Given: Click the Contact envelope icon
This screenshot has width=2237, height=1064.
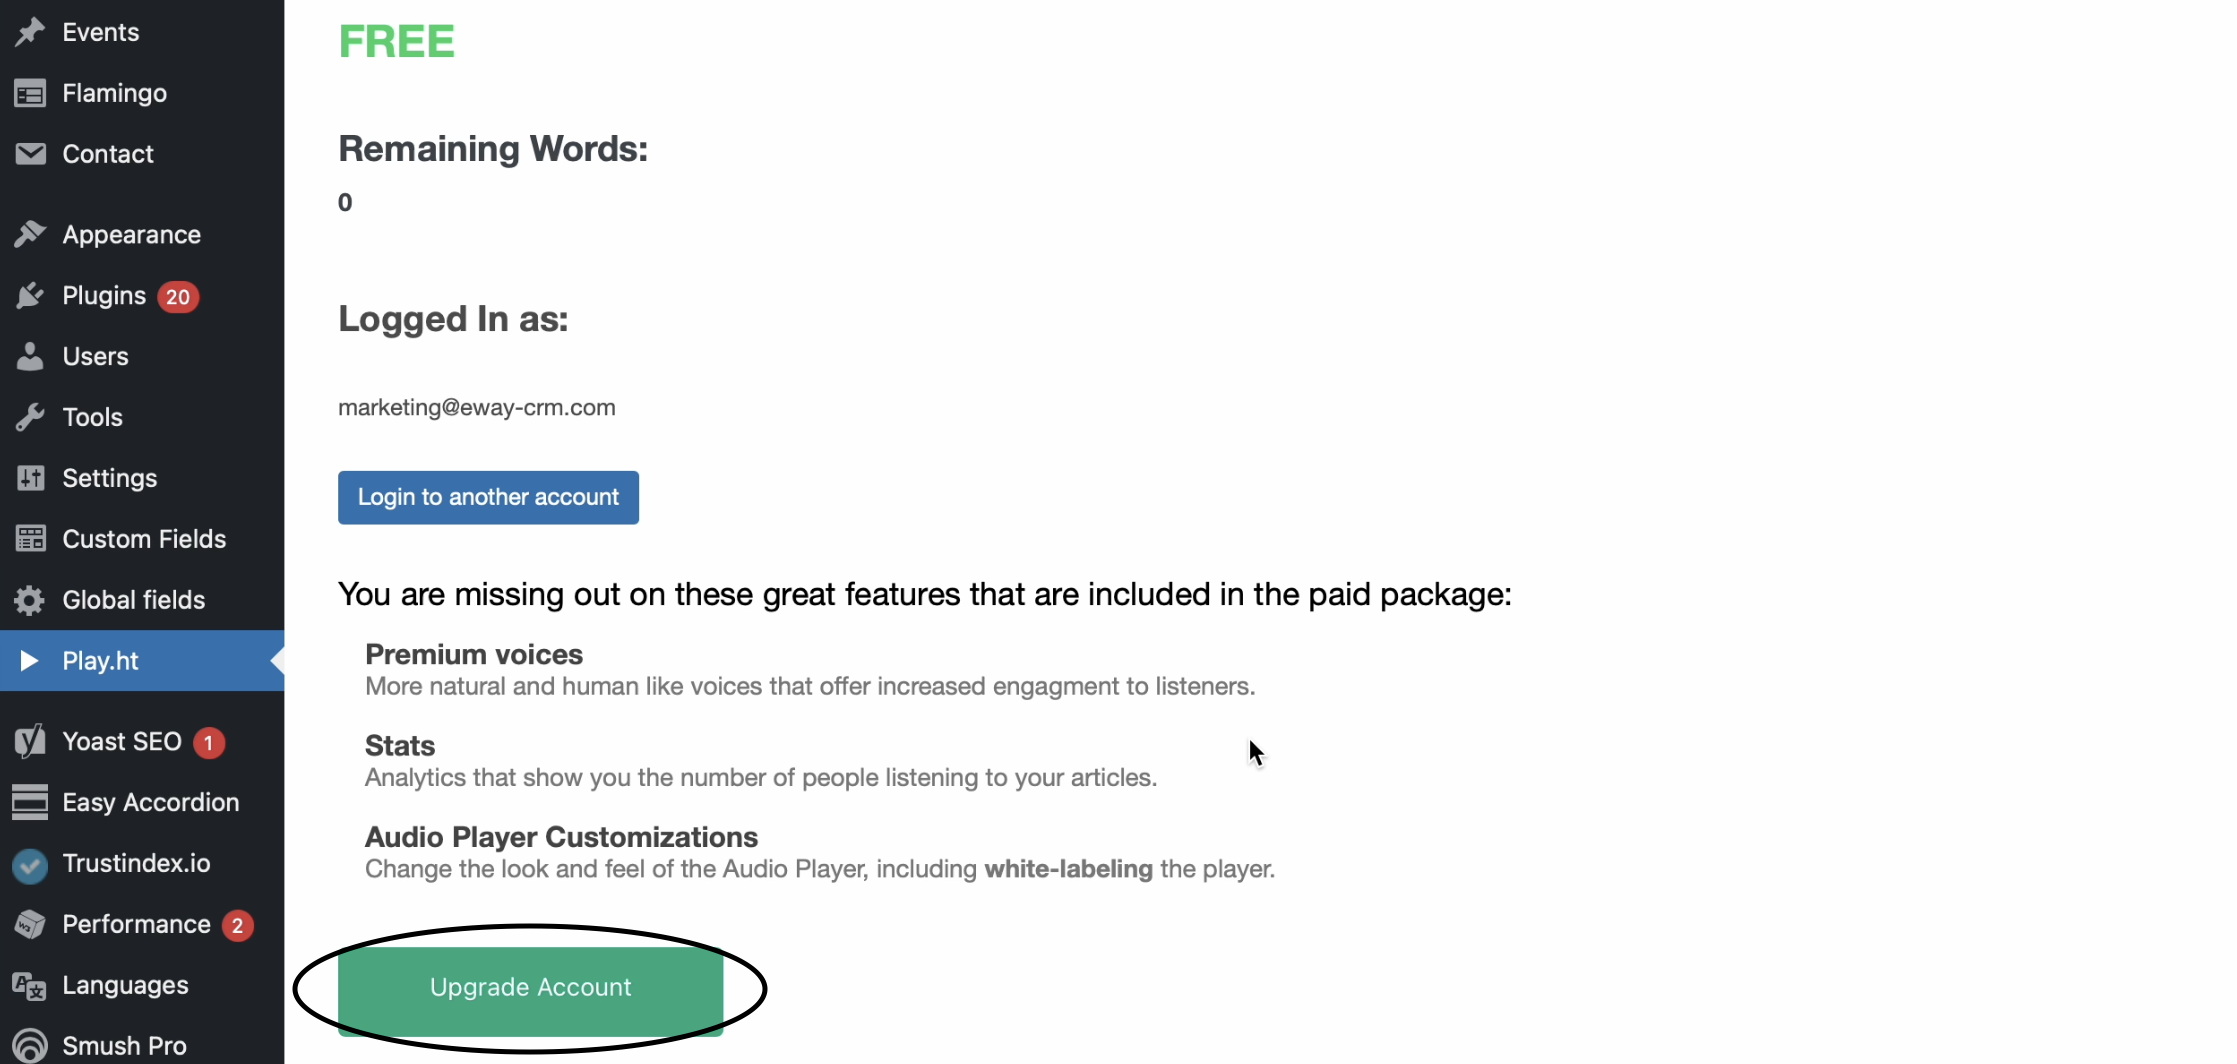Looking at the screenshot, I should (30, 154).
